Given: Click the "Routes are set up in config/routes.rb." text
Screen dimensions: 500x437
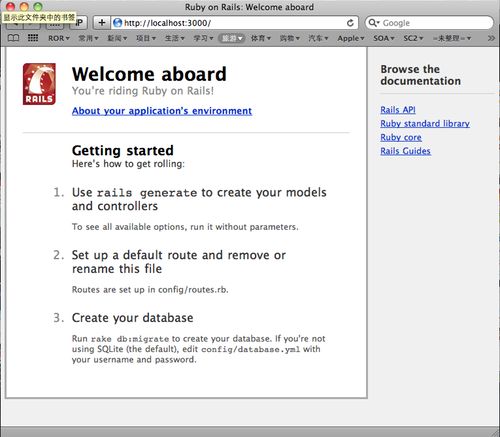Looking at the screenshot, I should 150,289.
